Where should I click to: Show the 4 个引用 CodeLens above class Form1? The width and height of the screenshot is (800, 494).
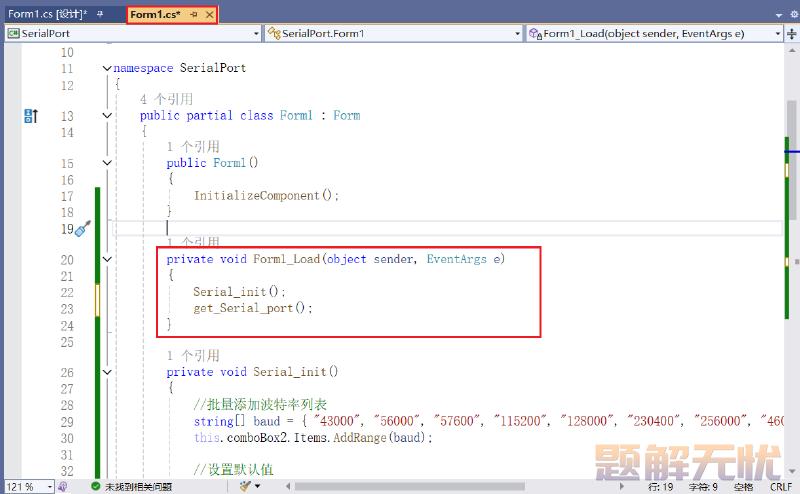[x=166, y=99]
